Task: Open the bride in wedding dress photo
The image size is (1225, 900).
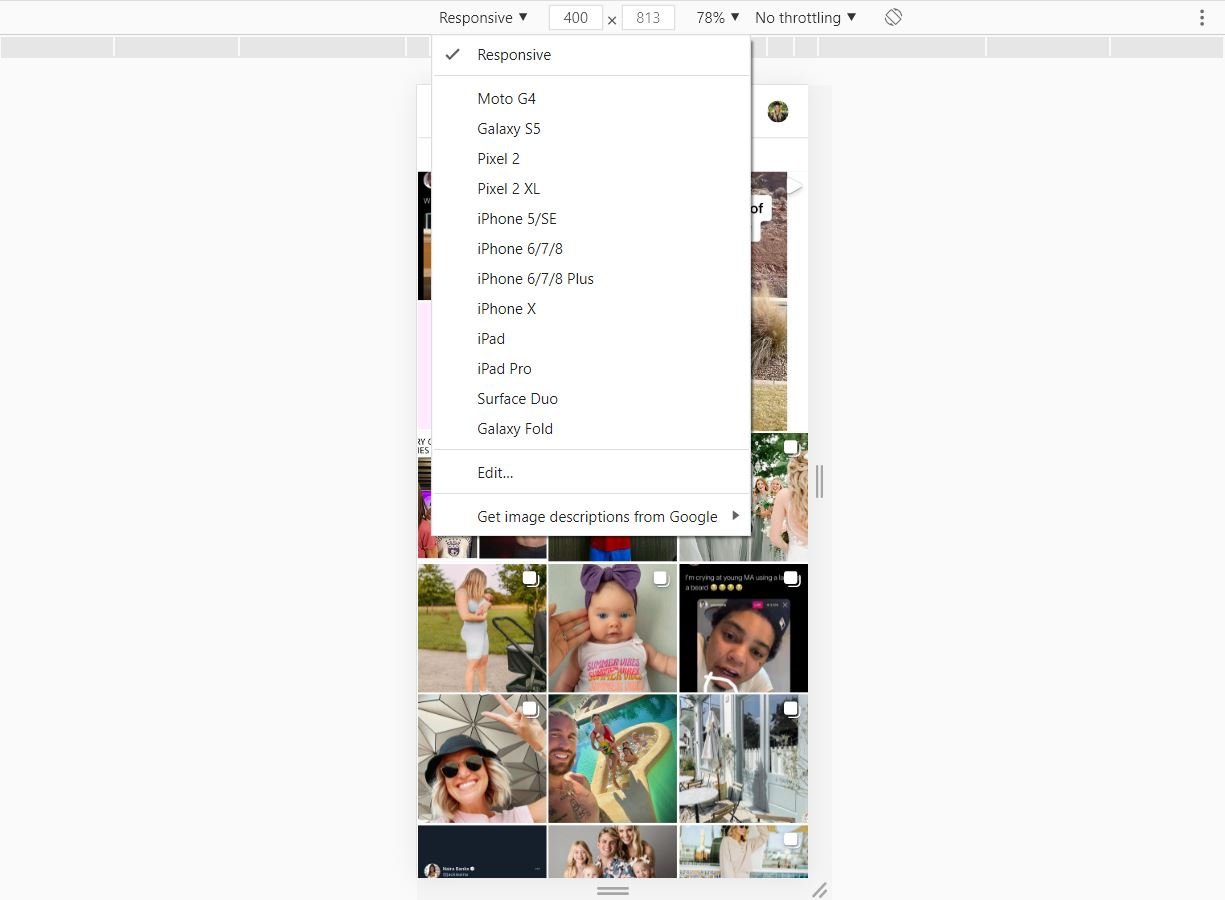Action: (779, 497)
